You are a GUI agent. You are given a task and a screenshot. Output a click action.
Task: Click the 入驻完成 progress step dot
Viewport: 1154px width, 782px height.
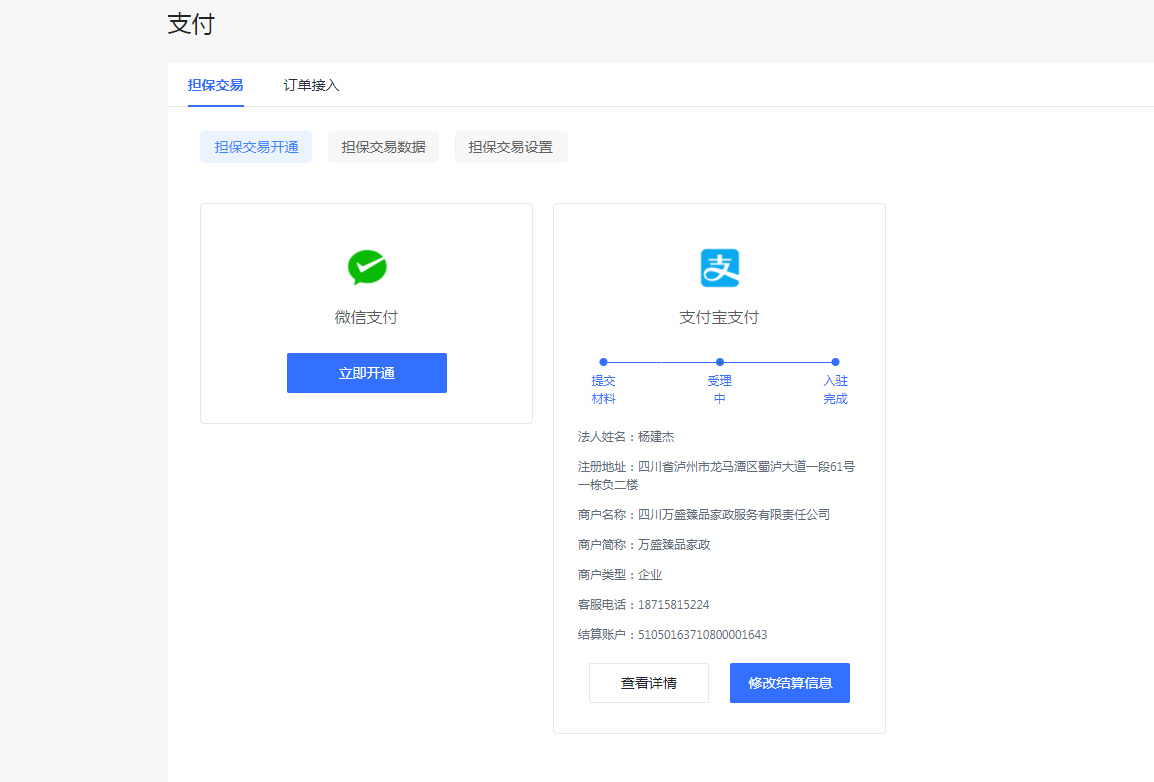pos(835,362)
